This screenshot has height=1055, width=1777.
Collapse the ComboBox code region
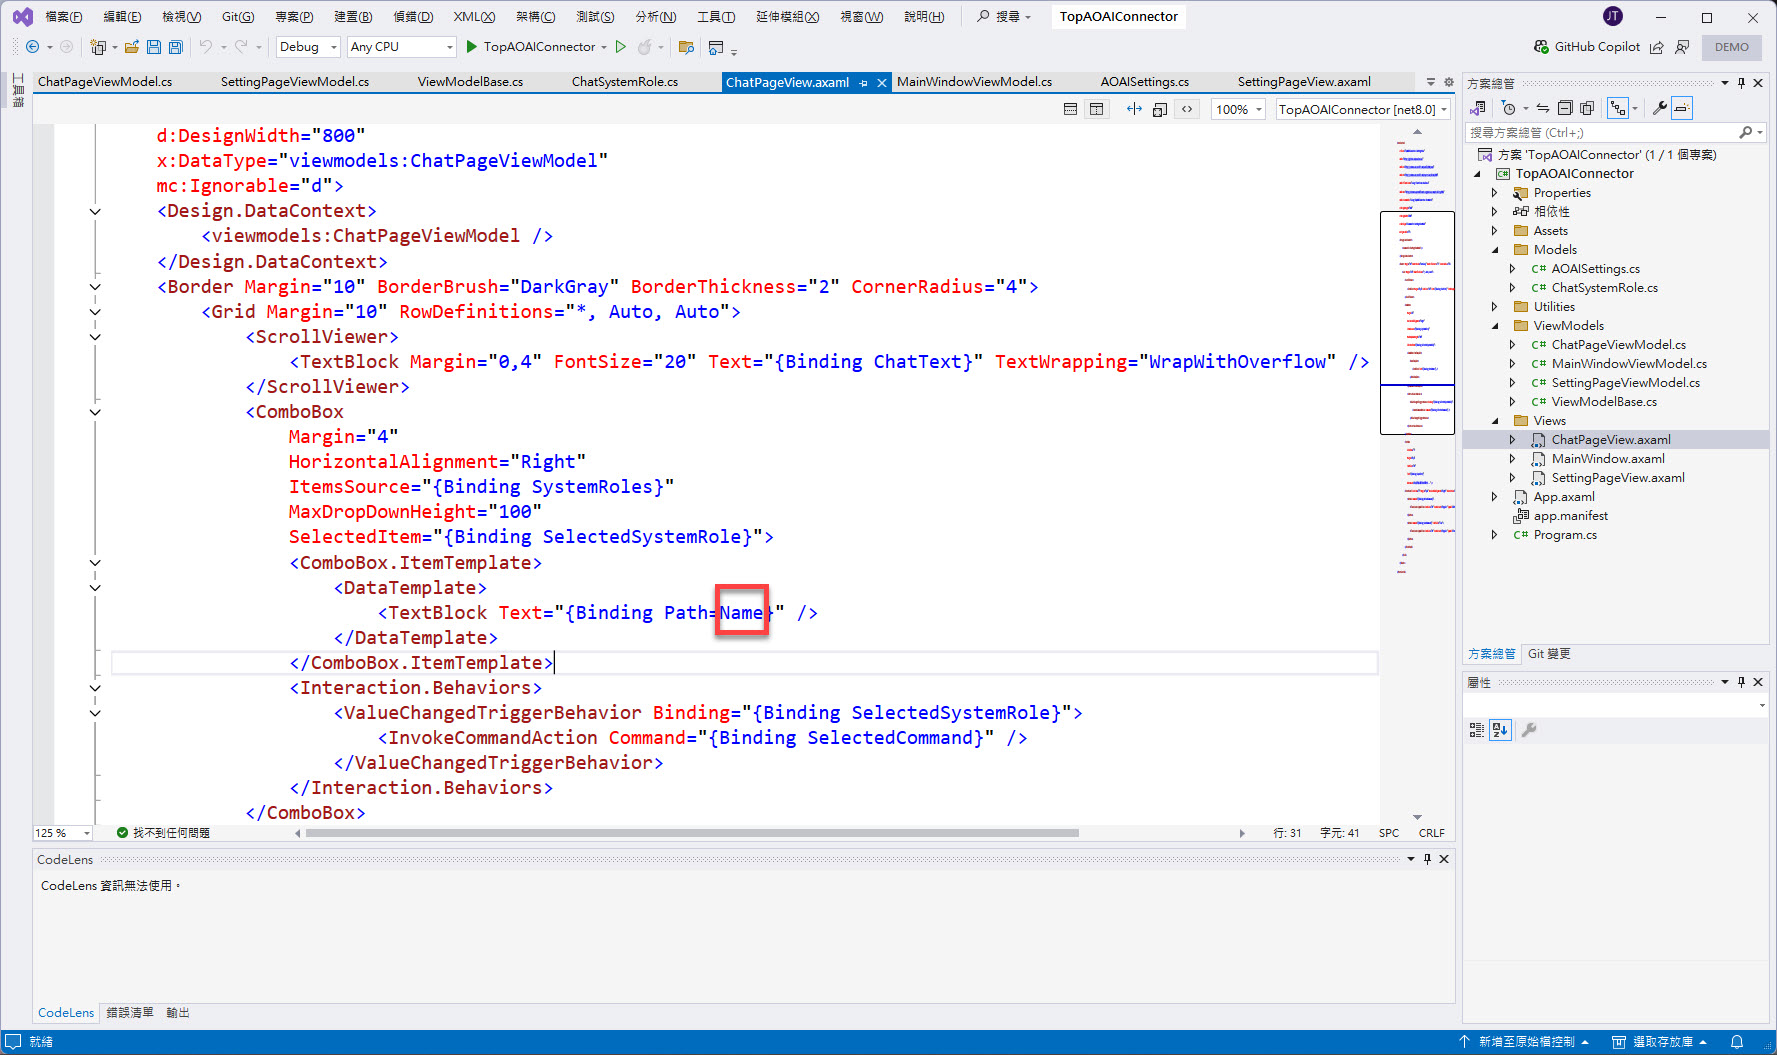click(95, 412)
